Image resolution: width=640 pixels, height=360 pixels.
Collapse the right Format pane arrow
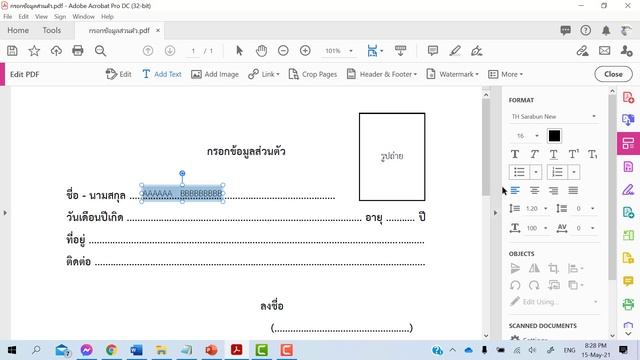pyautogui.click(x=496, y=213)
